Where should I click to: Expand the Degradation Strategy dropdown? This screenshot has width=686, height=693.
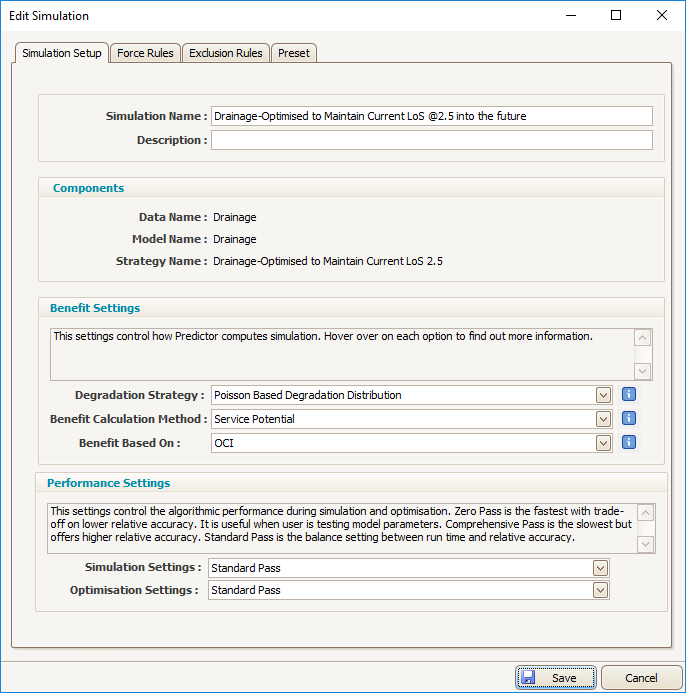[x=603, y=395]
